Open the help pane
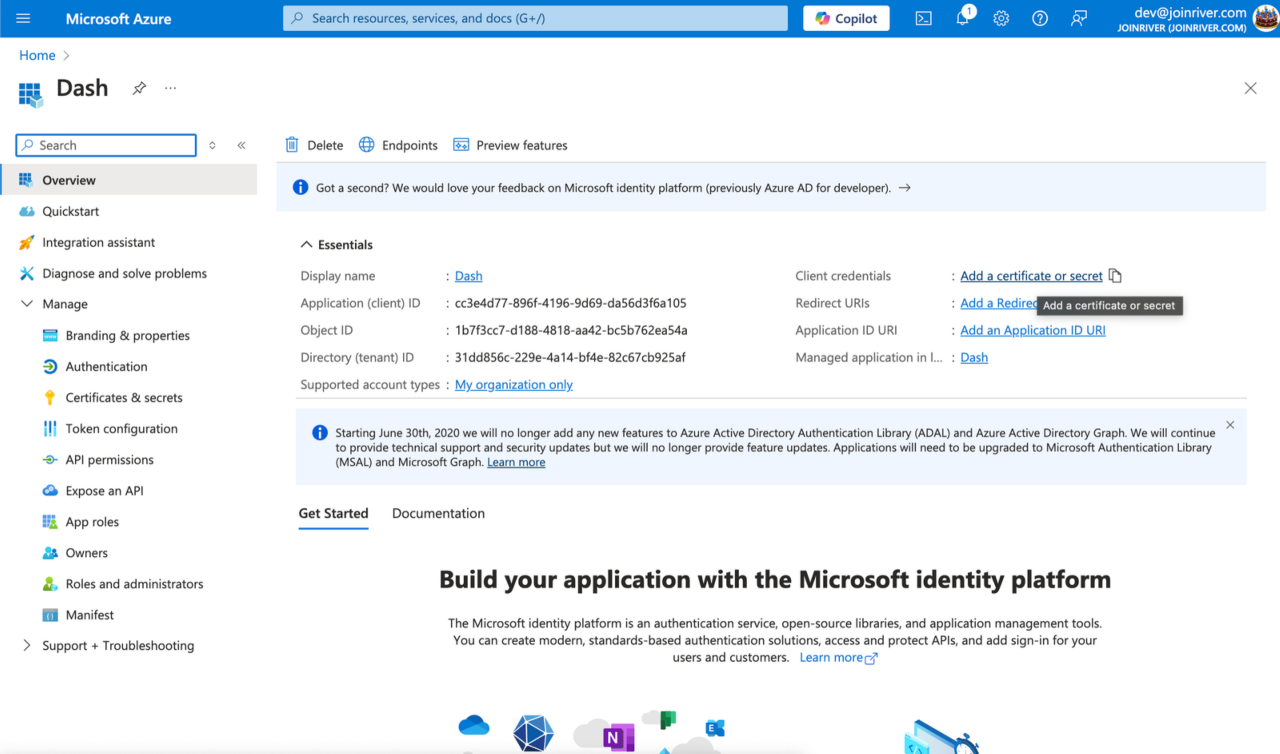The height and width of the screenshot is (754, 1280). (1039, 18)
